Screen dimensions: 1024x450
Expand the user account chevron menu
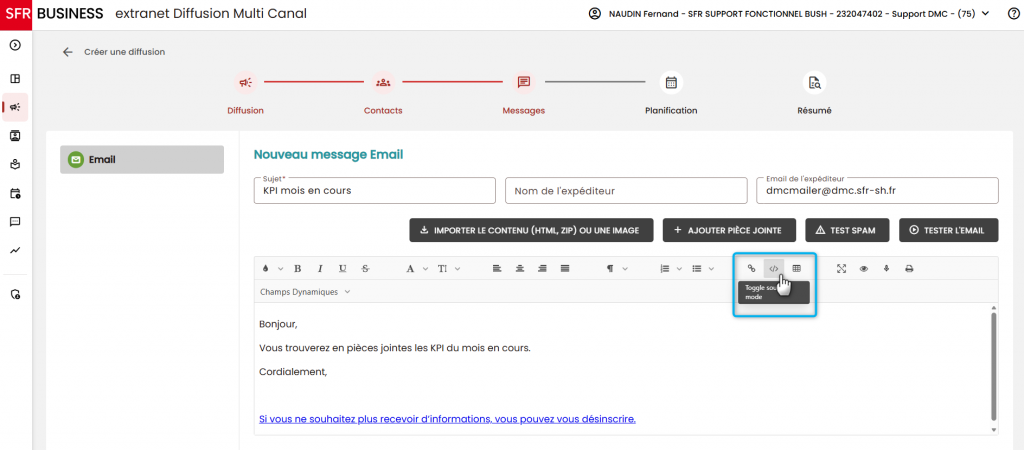(x=985, y=14)
